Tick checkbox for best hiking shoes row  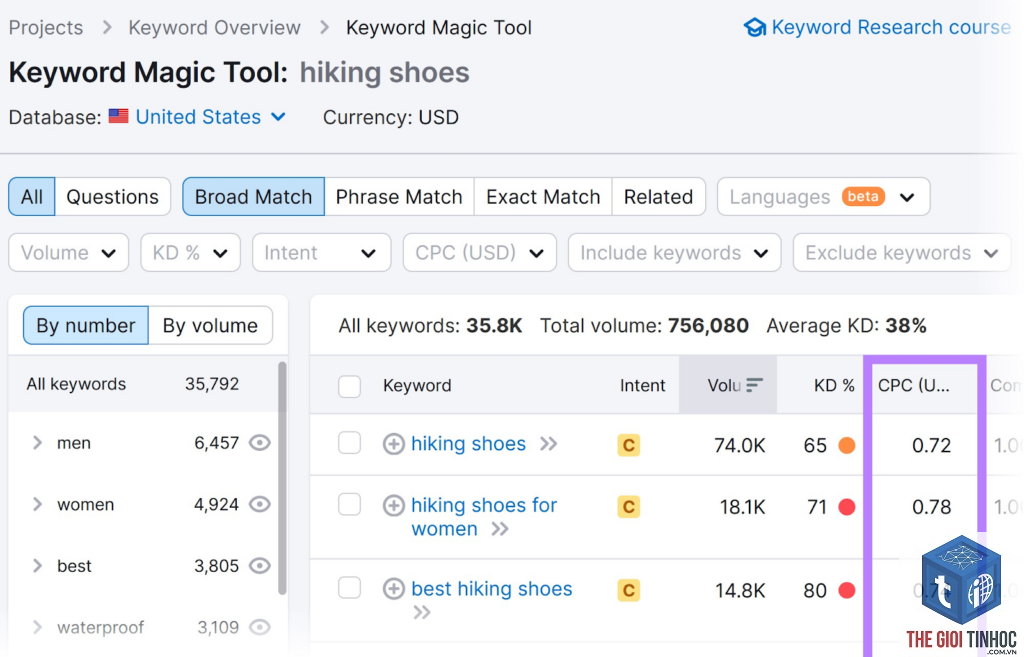click(x=349, y=588)
